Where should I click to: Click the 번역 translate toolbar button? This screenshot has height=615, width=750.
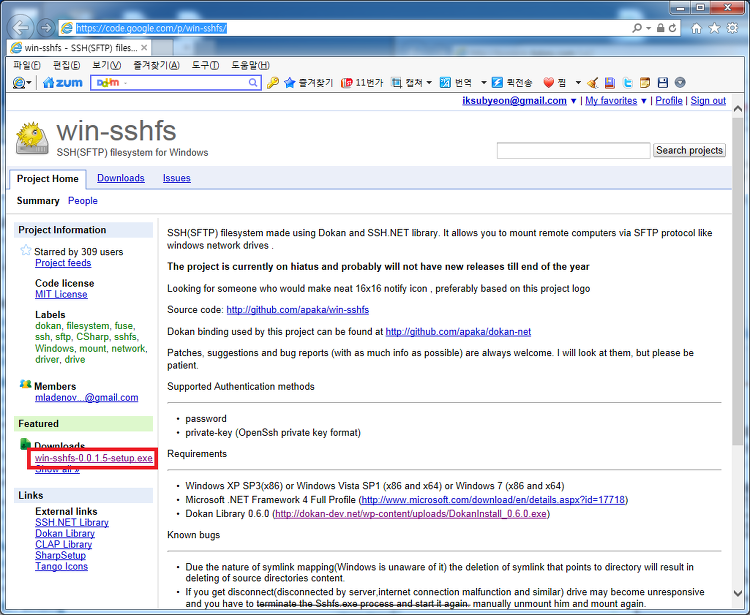456,83
